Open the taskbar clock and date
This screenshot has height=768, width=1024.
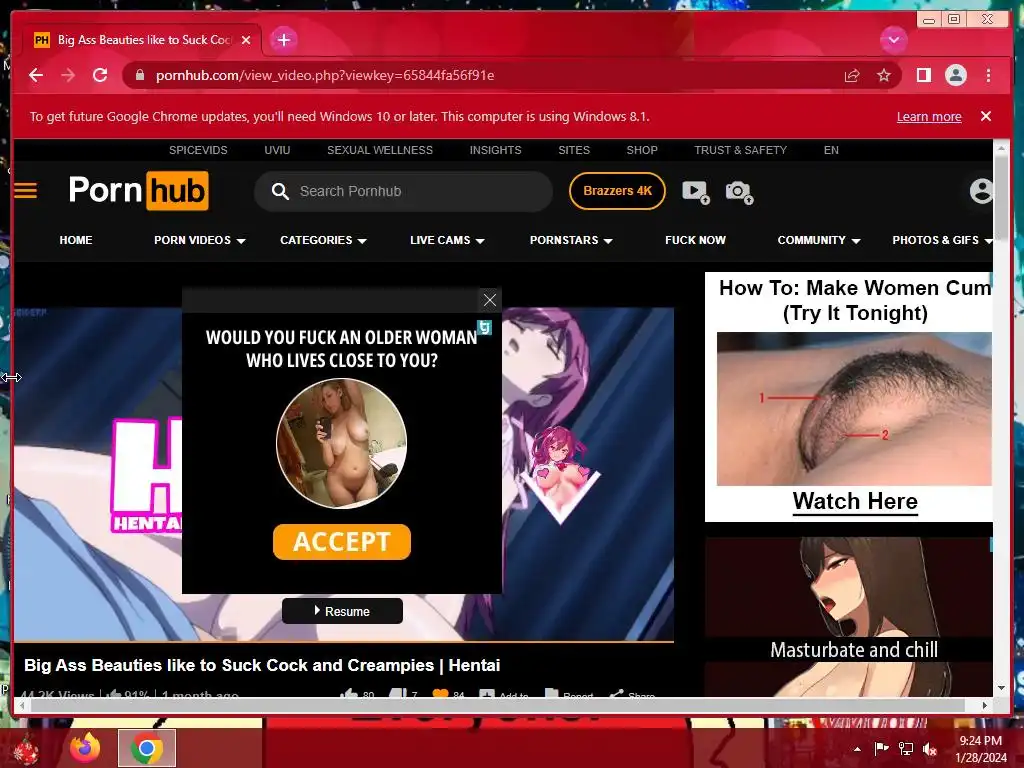point(981,749)
